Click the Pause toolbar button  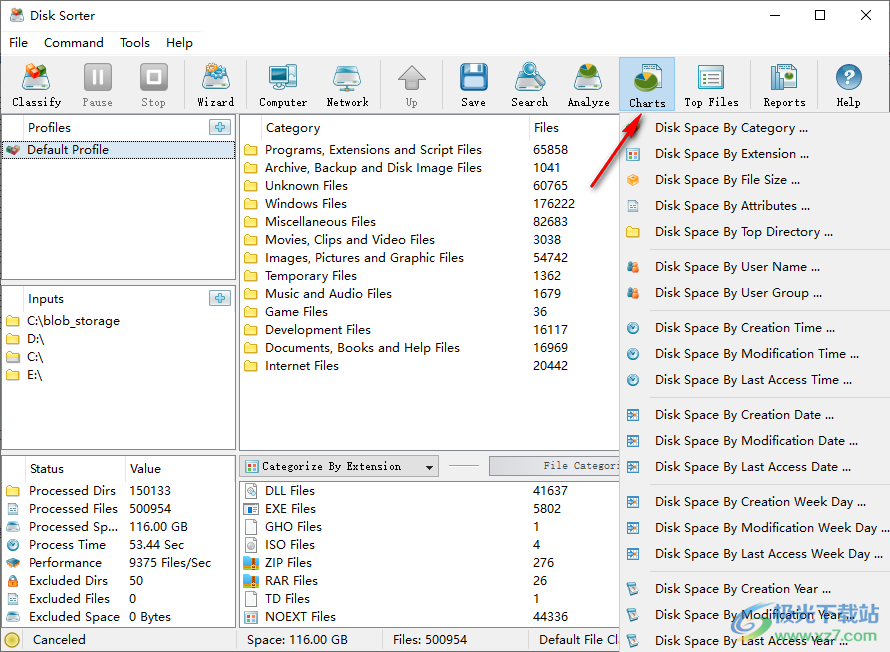pyautogui.click(x=98, y=84)
